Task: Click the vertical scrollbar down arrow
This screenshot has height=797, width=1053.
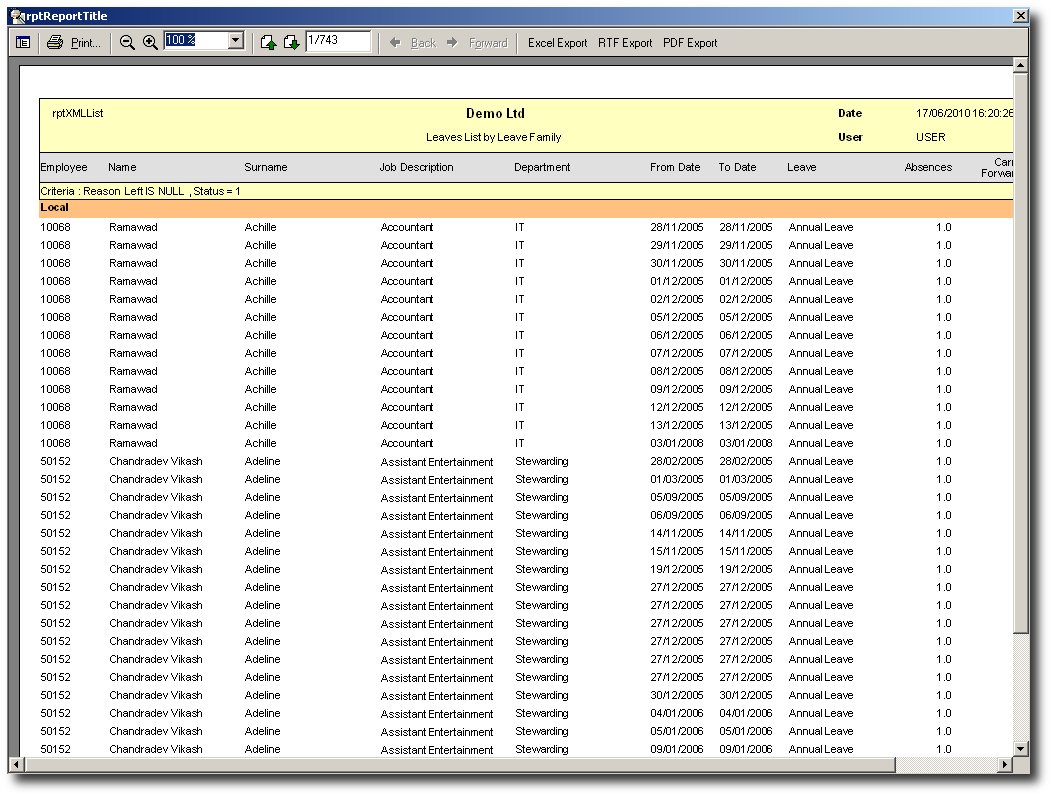Action: (1020, 748)
